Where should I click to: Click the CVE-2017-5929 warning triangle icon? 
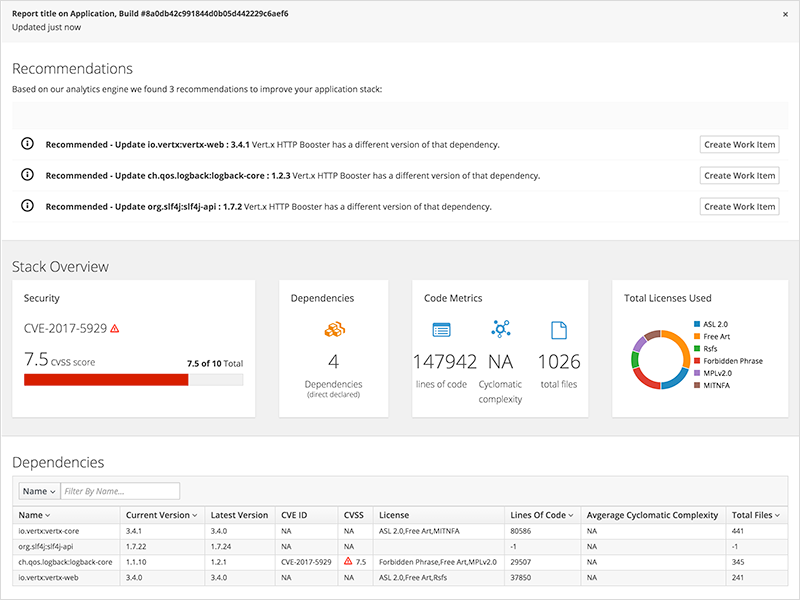(115, 328)
